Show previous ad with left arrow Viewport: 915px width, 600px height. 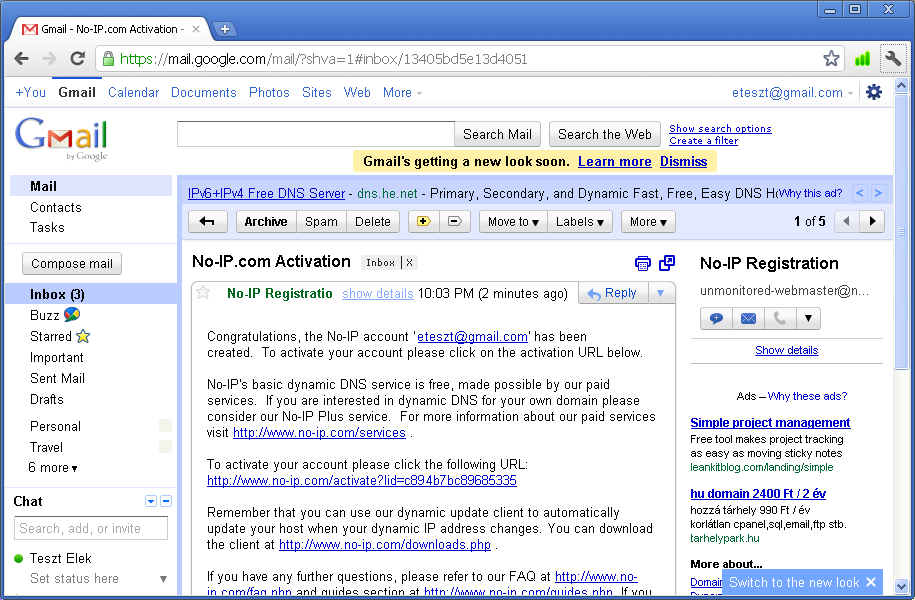[x=860, y=193]
